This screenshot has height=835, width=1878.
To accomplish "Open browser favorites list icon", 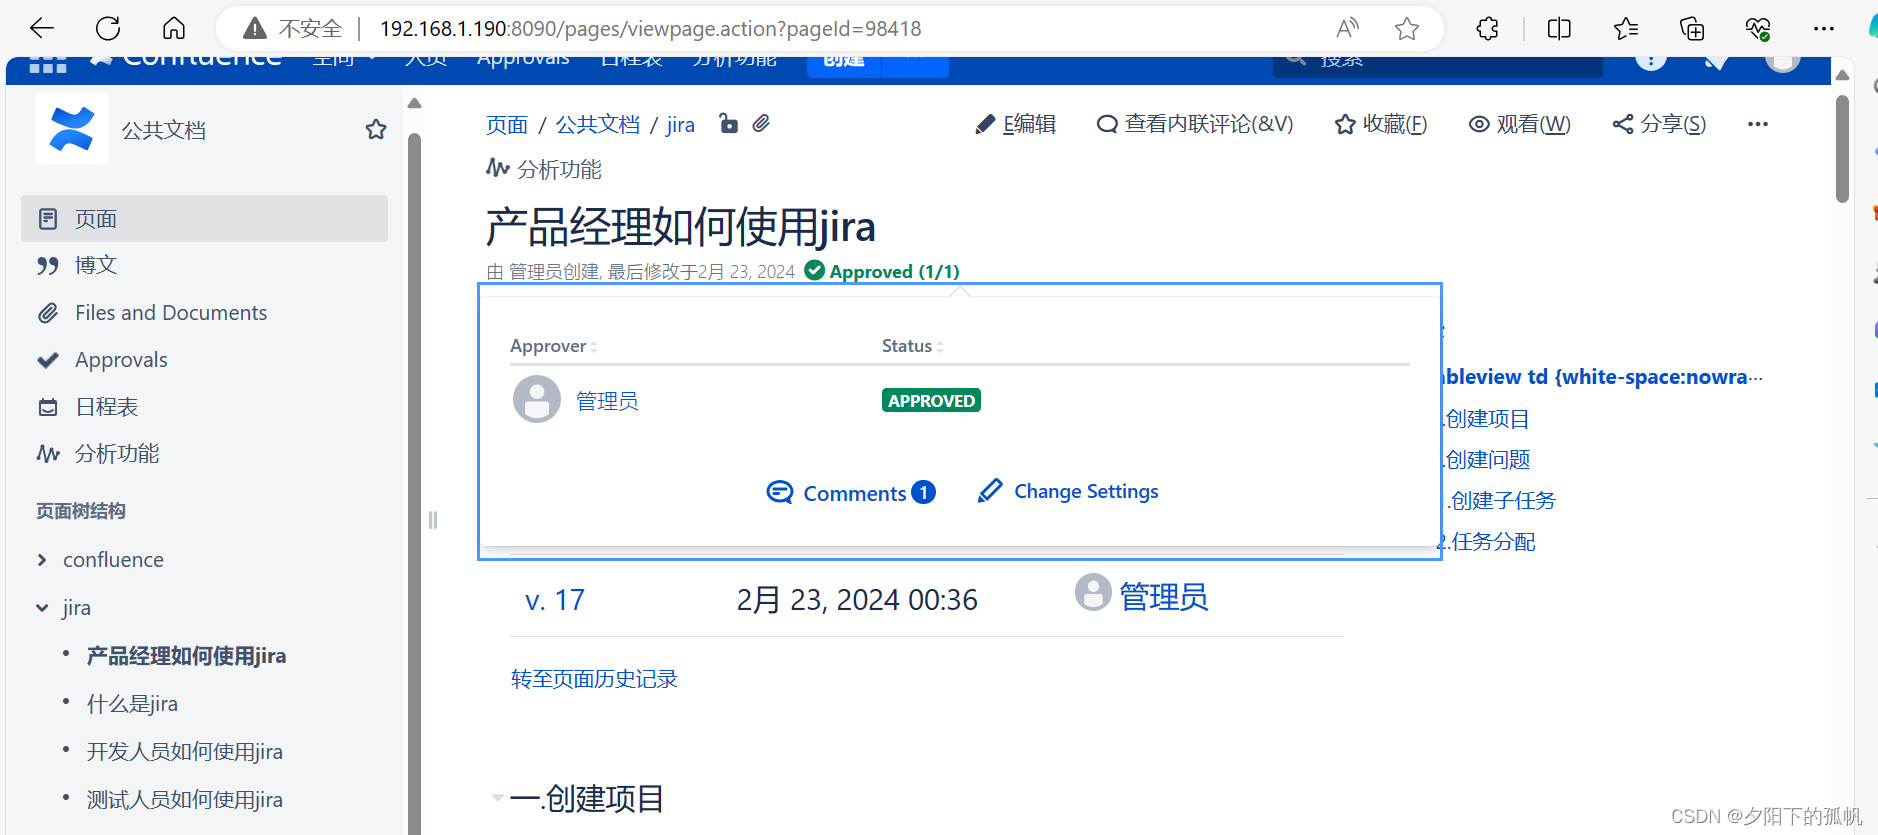I will [x=1626, y=28].
